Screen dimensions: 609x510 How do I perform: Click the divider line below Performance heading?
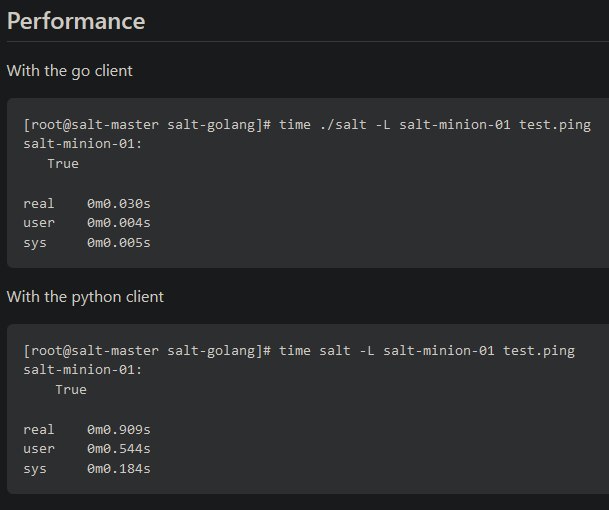[308, 41]
